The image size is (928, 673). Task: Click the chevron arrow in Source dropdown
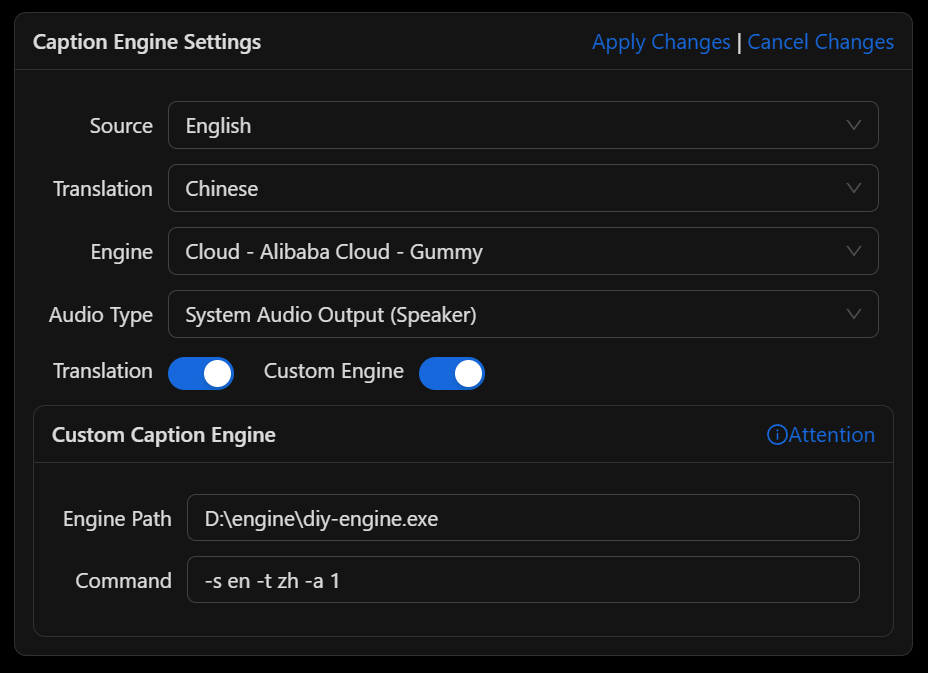click(854, 125)
